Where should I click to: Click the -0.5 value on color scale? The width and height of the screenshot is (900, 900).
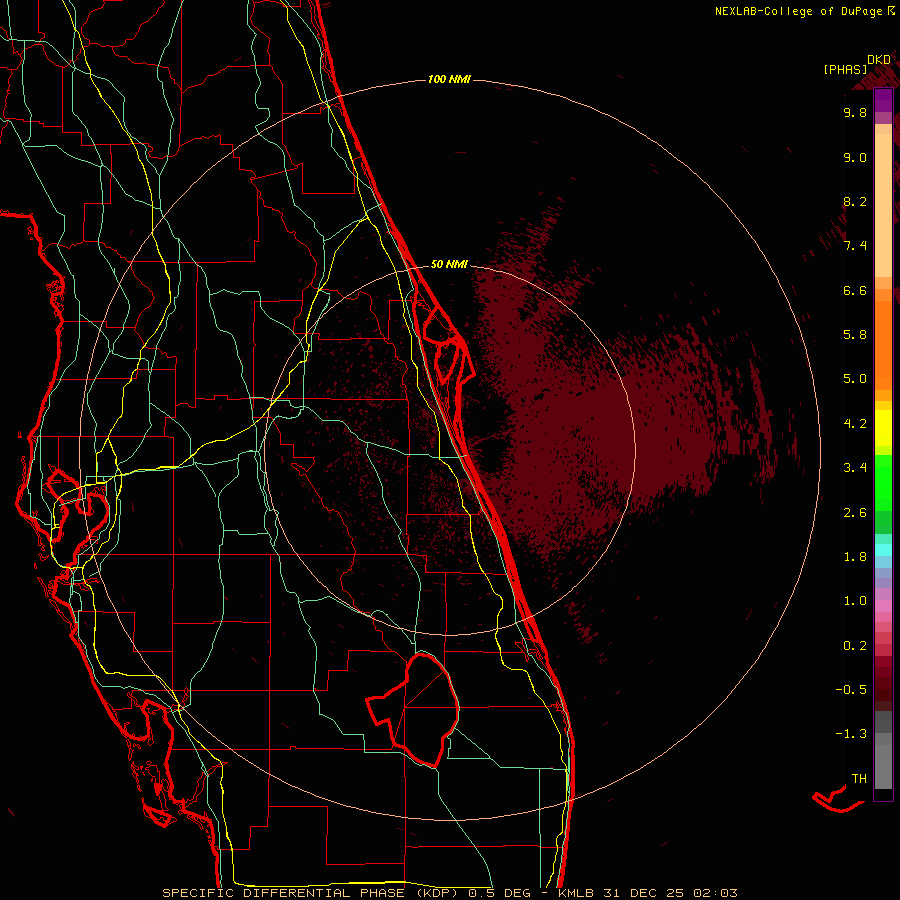pos(851,690)
